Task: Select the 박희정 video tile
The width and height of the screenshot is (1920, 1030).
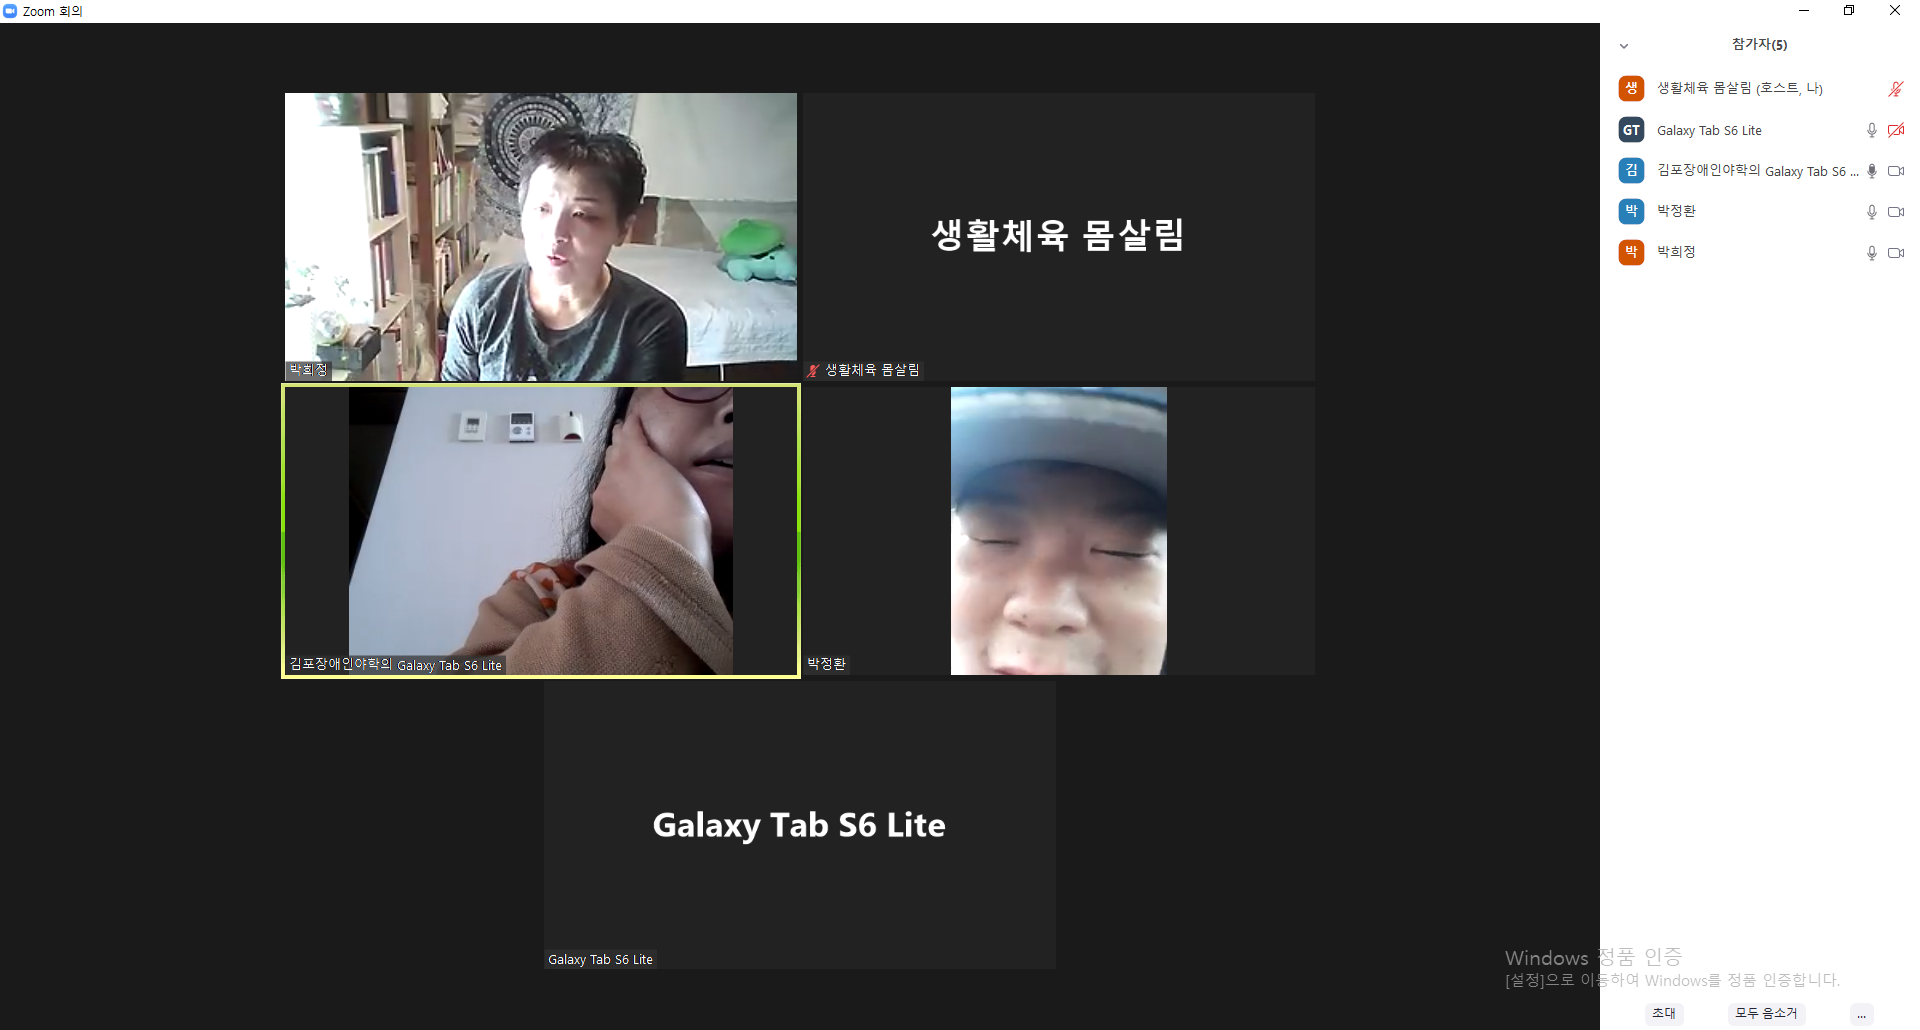Action: click(541, 237)
